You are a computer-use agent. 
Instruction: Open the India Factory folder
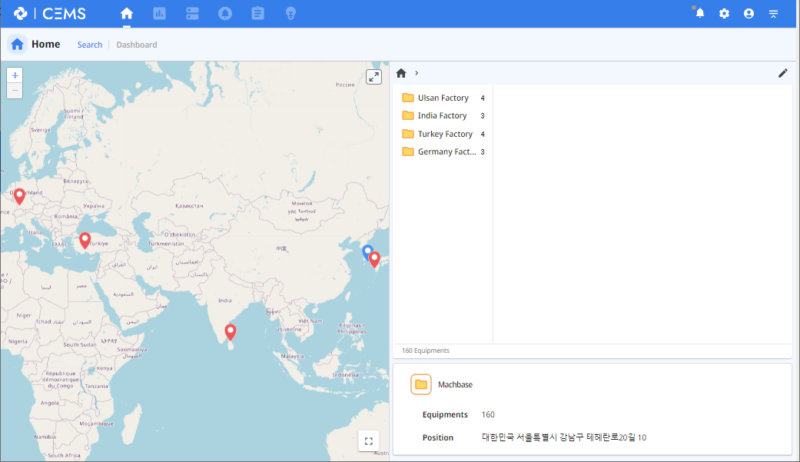tap(441, 116)
